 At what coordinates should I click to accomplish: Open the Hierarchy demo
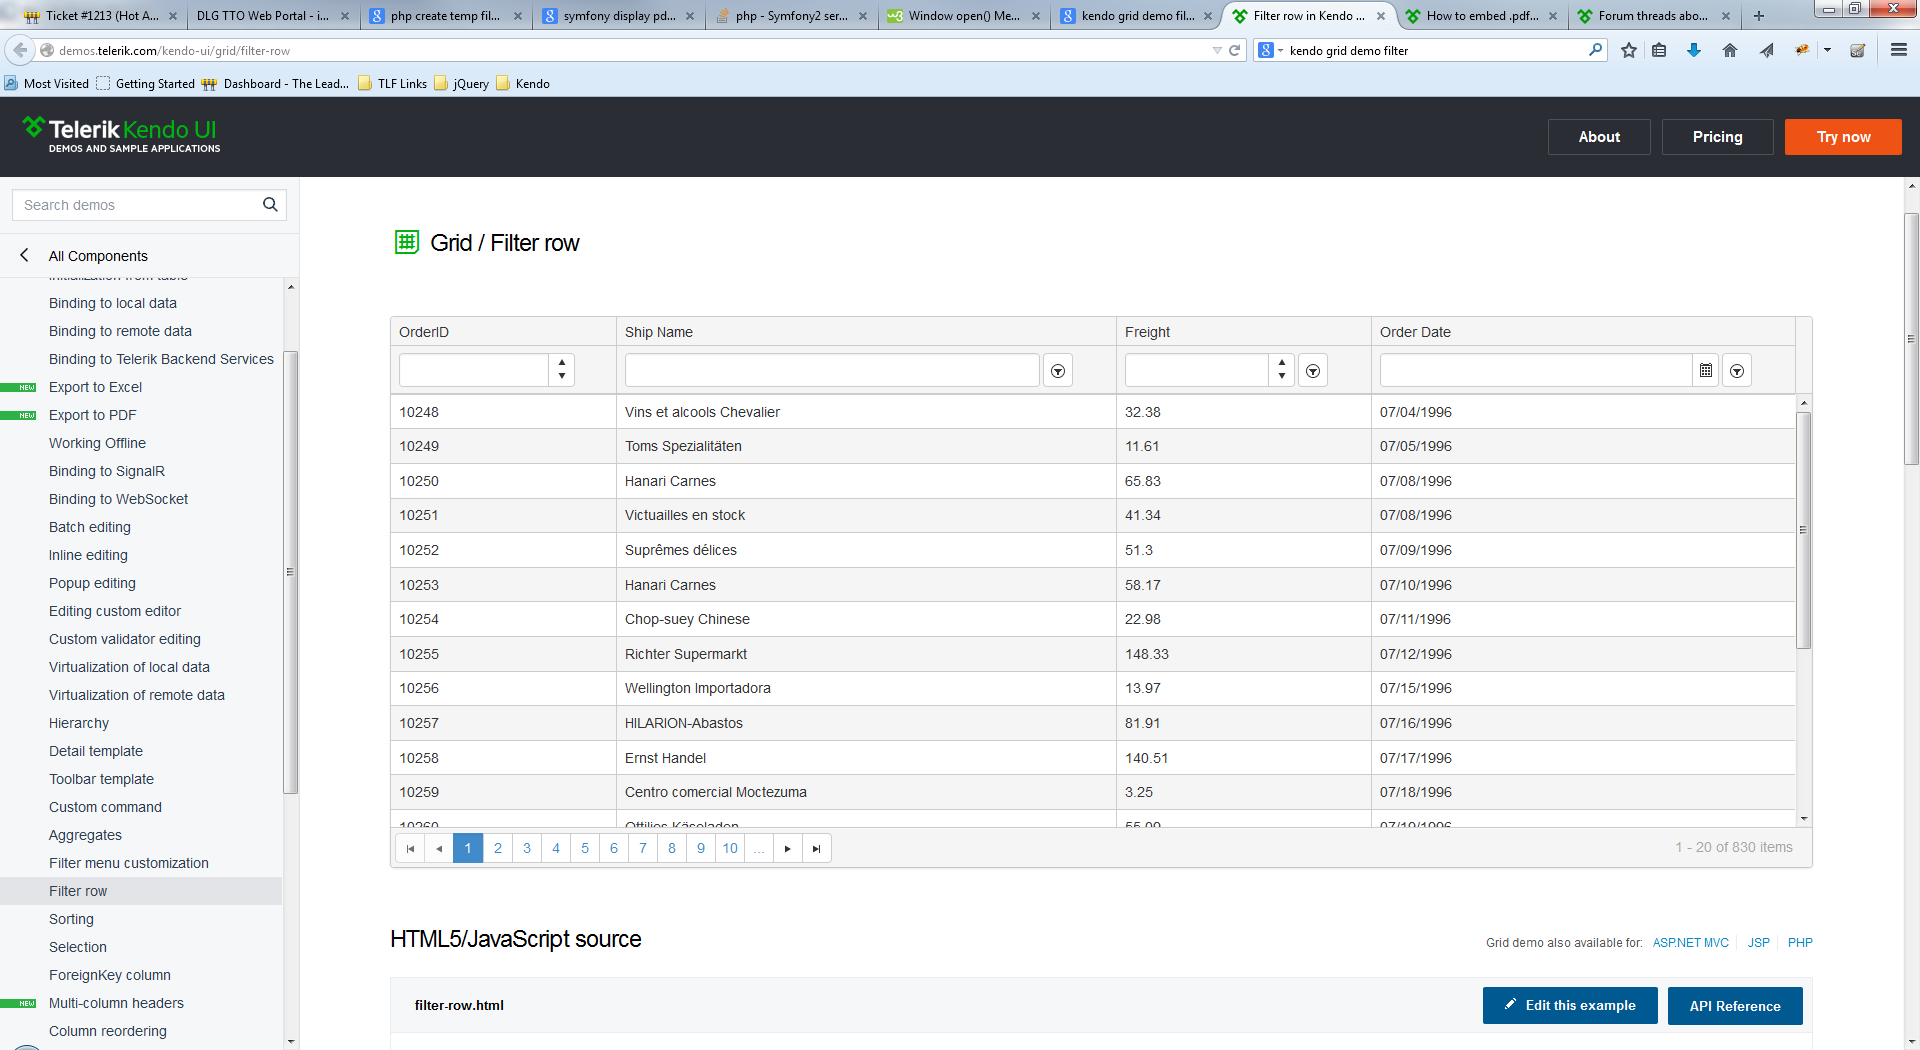(79, 723)
